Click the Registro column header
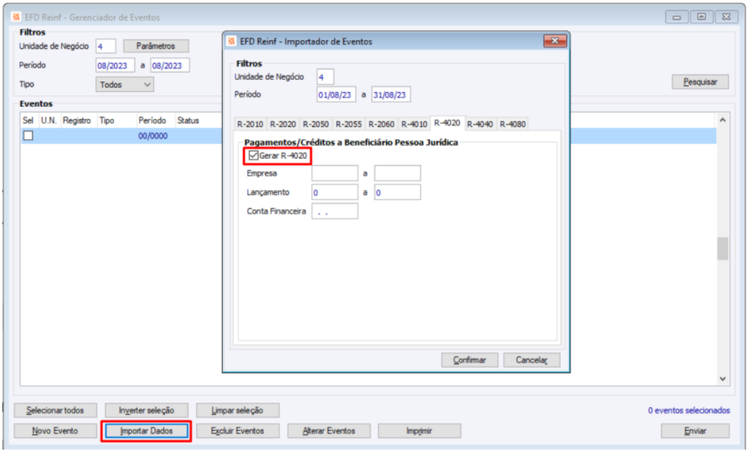This screenshot has height=455, width=750. [x=77, y=121]
